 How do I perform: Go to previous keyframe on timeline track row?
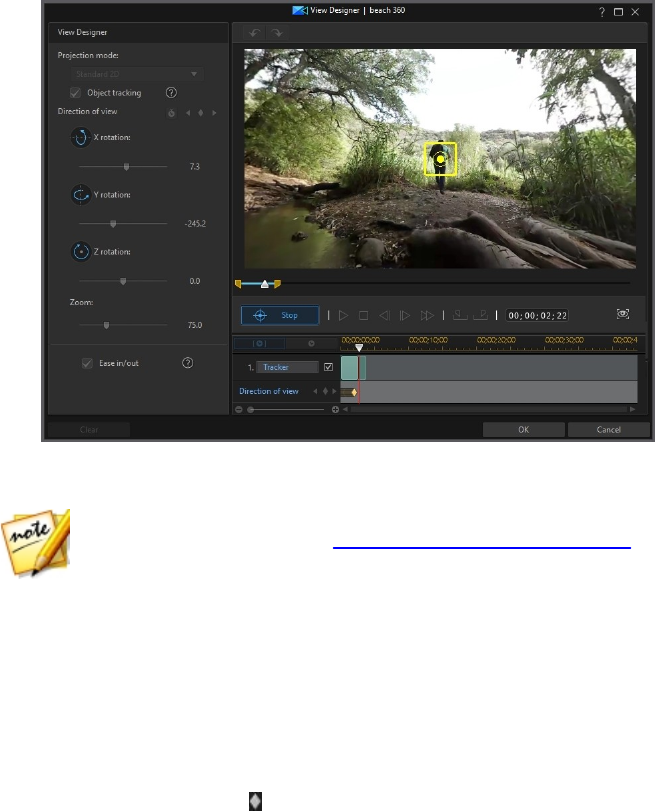click(315, 392)
